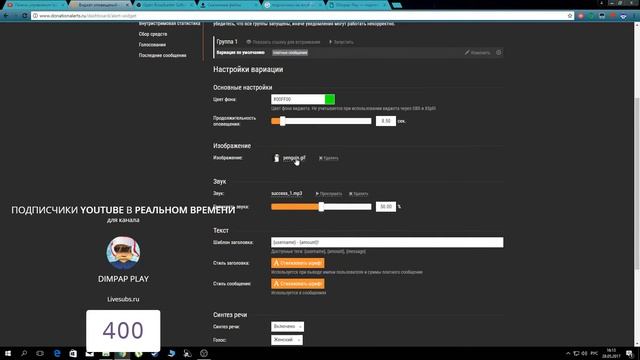
Task: Open the Mail icon on the taskbar
Action: pos(89,353)
